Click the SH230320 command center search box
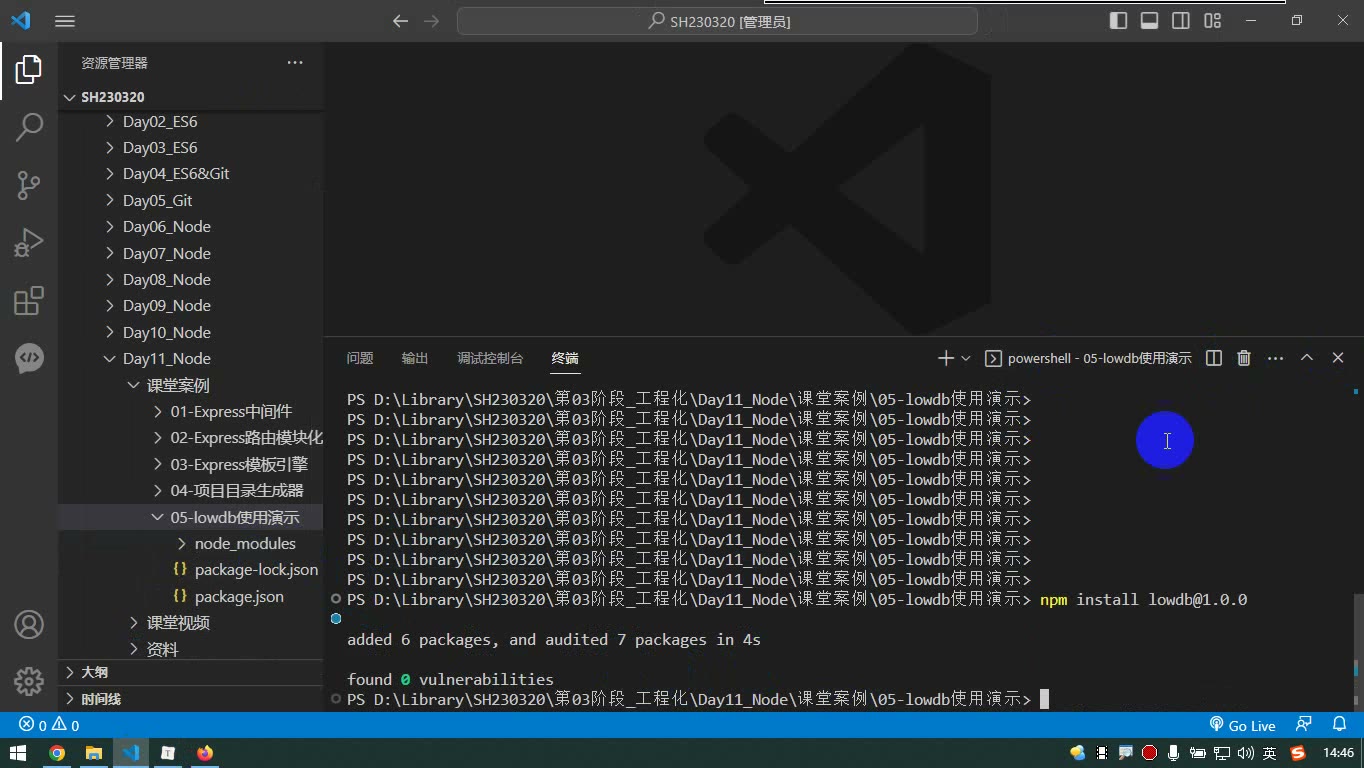The height and width of the screenshot is (768, 1364). point(717,21)
